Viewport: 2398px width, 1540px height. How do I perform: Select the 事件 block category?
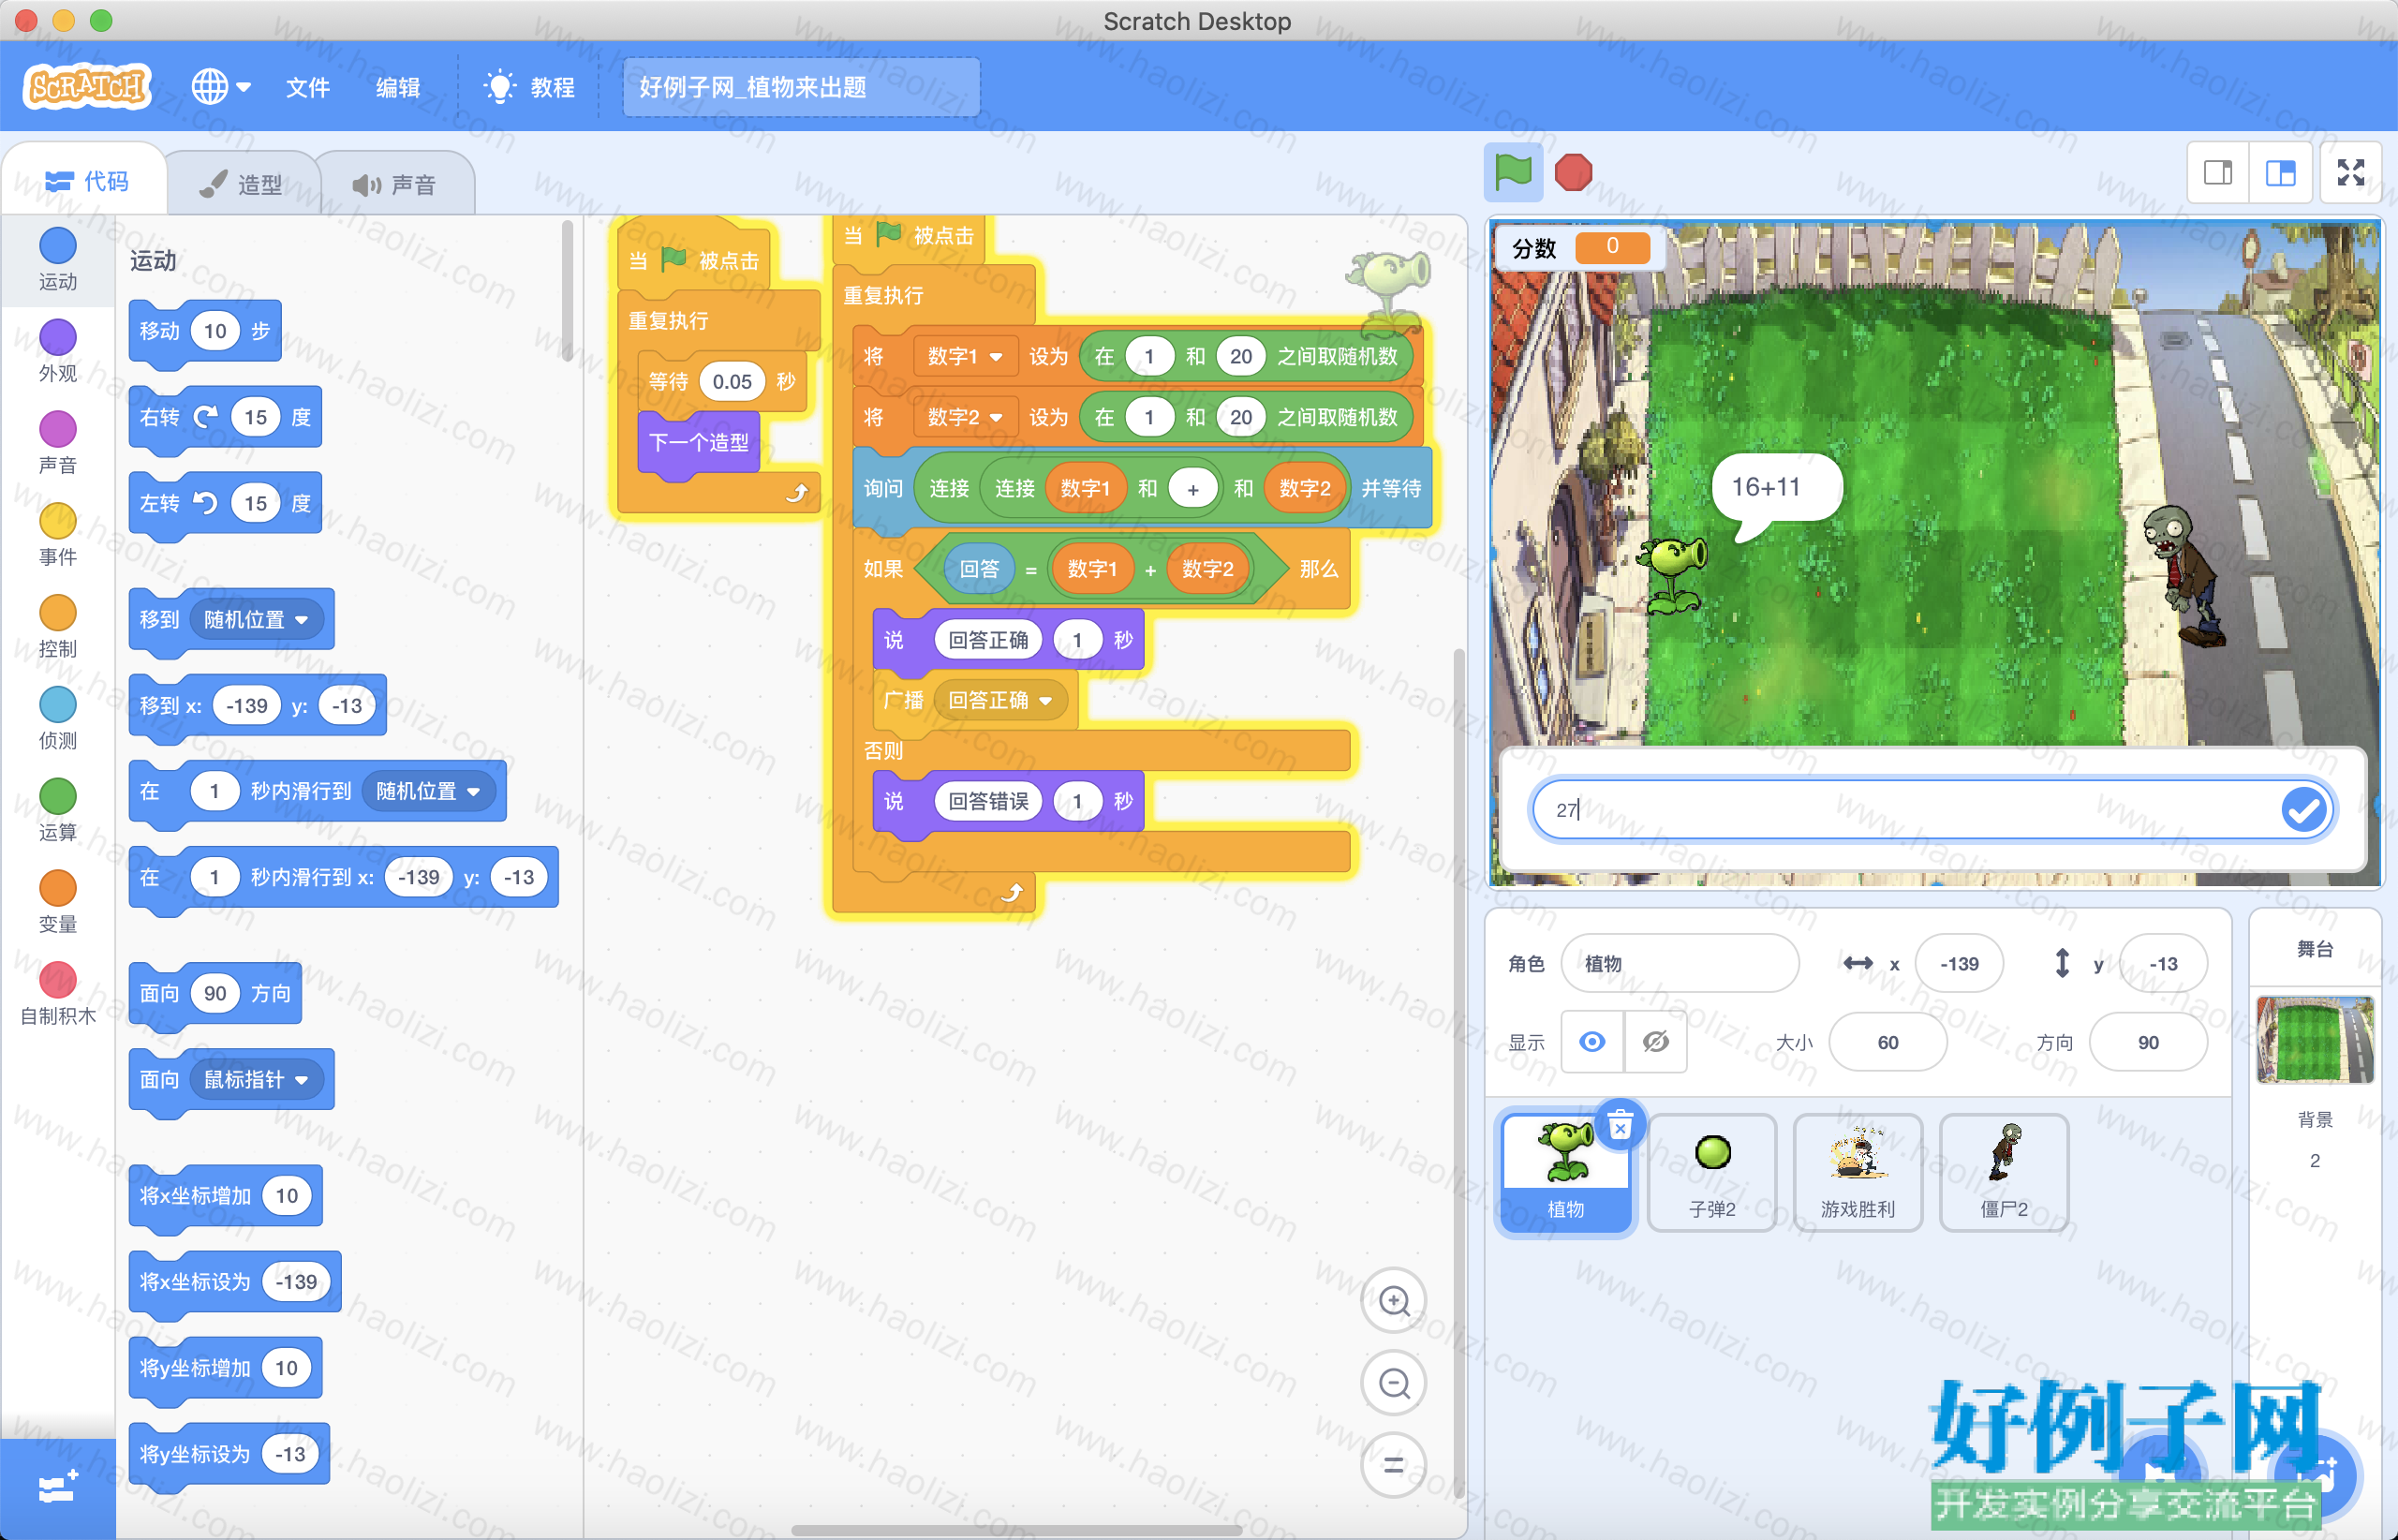(57, 536)
